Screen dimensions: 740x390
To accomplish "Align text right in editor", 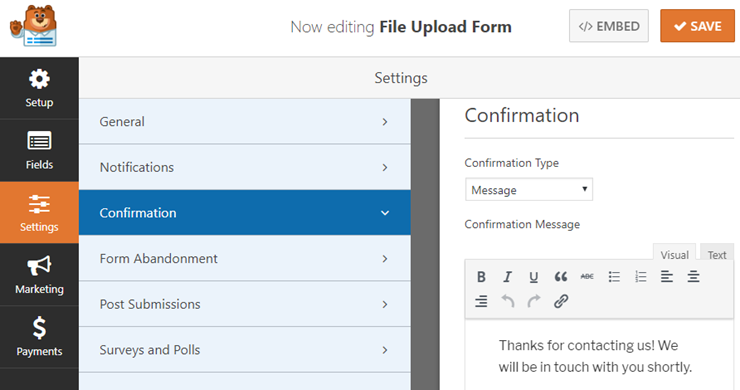I will coord(481,301).
